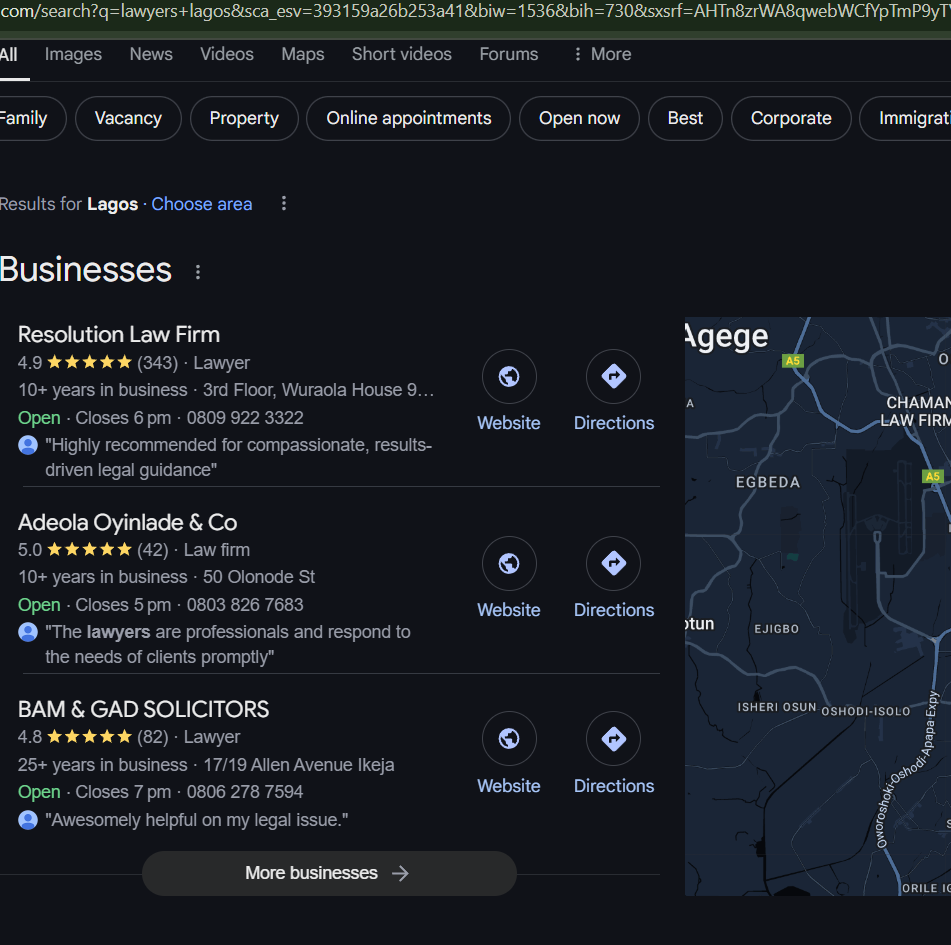Click phone number 0803 826 7683
This screenshot has height=945, width=951.
click(x=245, y=605)
